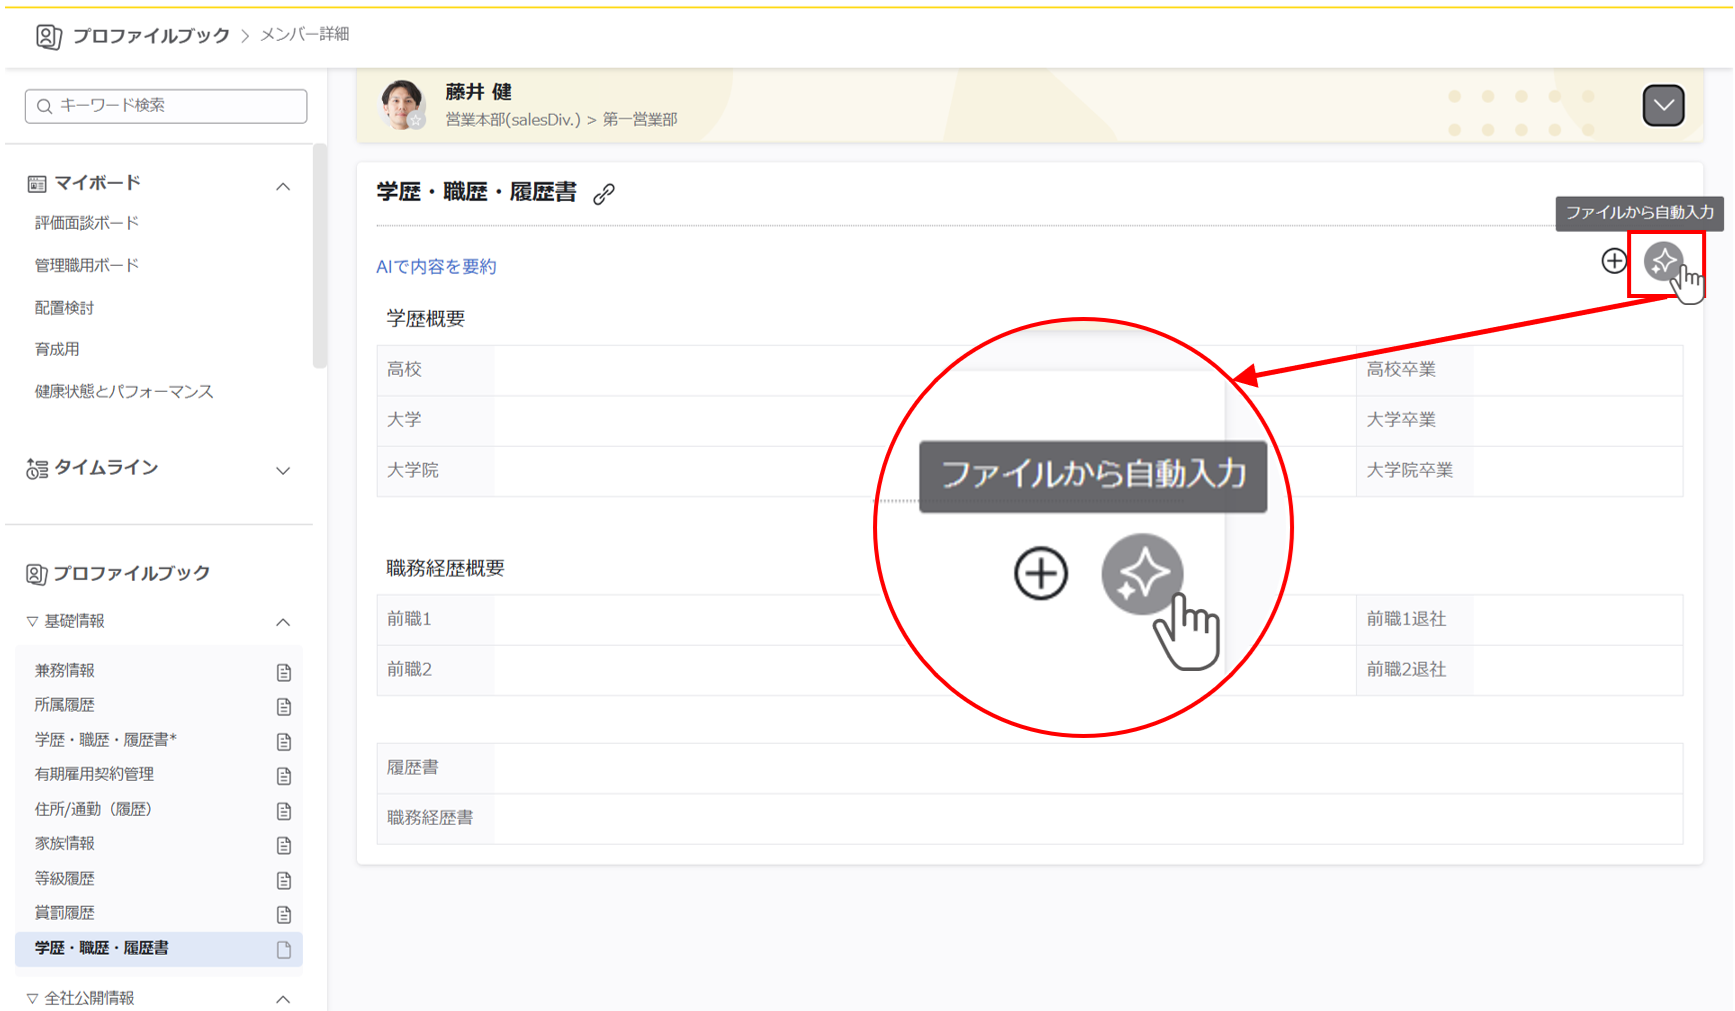Click the document icon next to 賞罰履歴

(x=284, y=914)
